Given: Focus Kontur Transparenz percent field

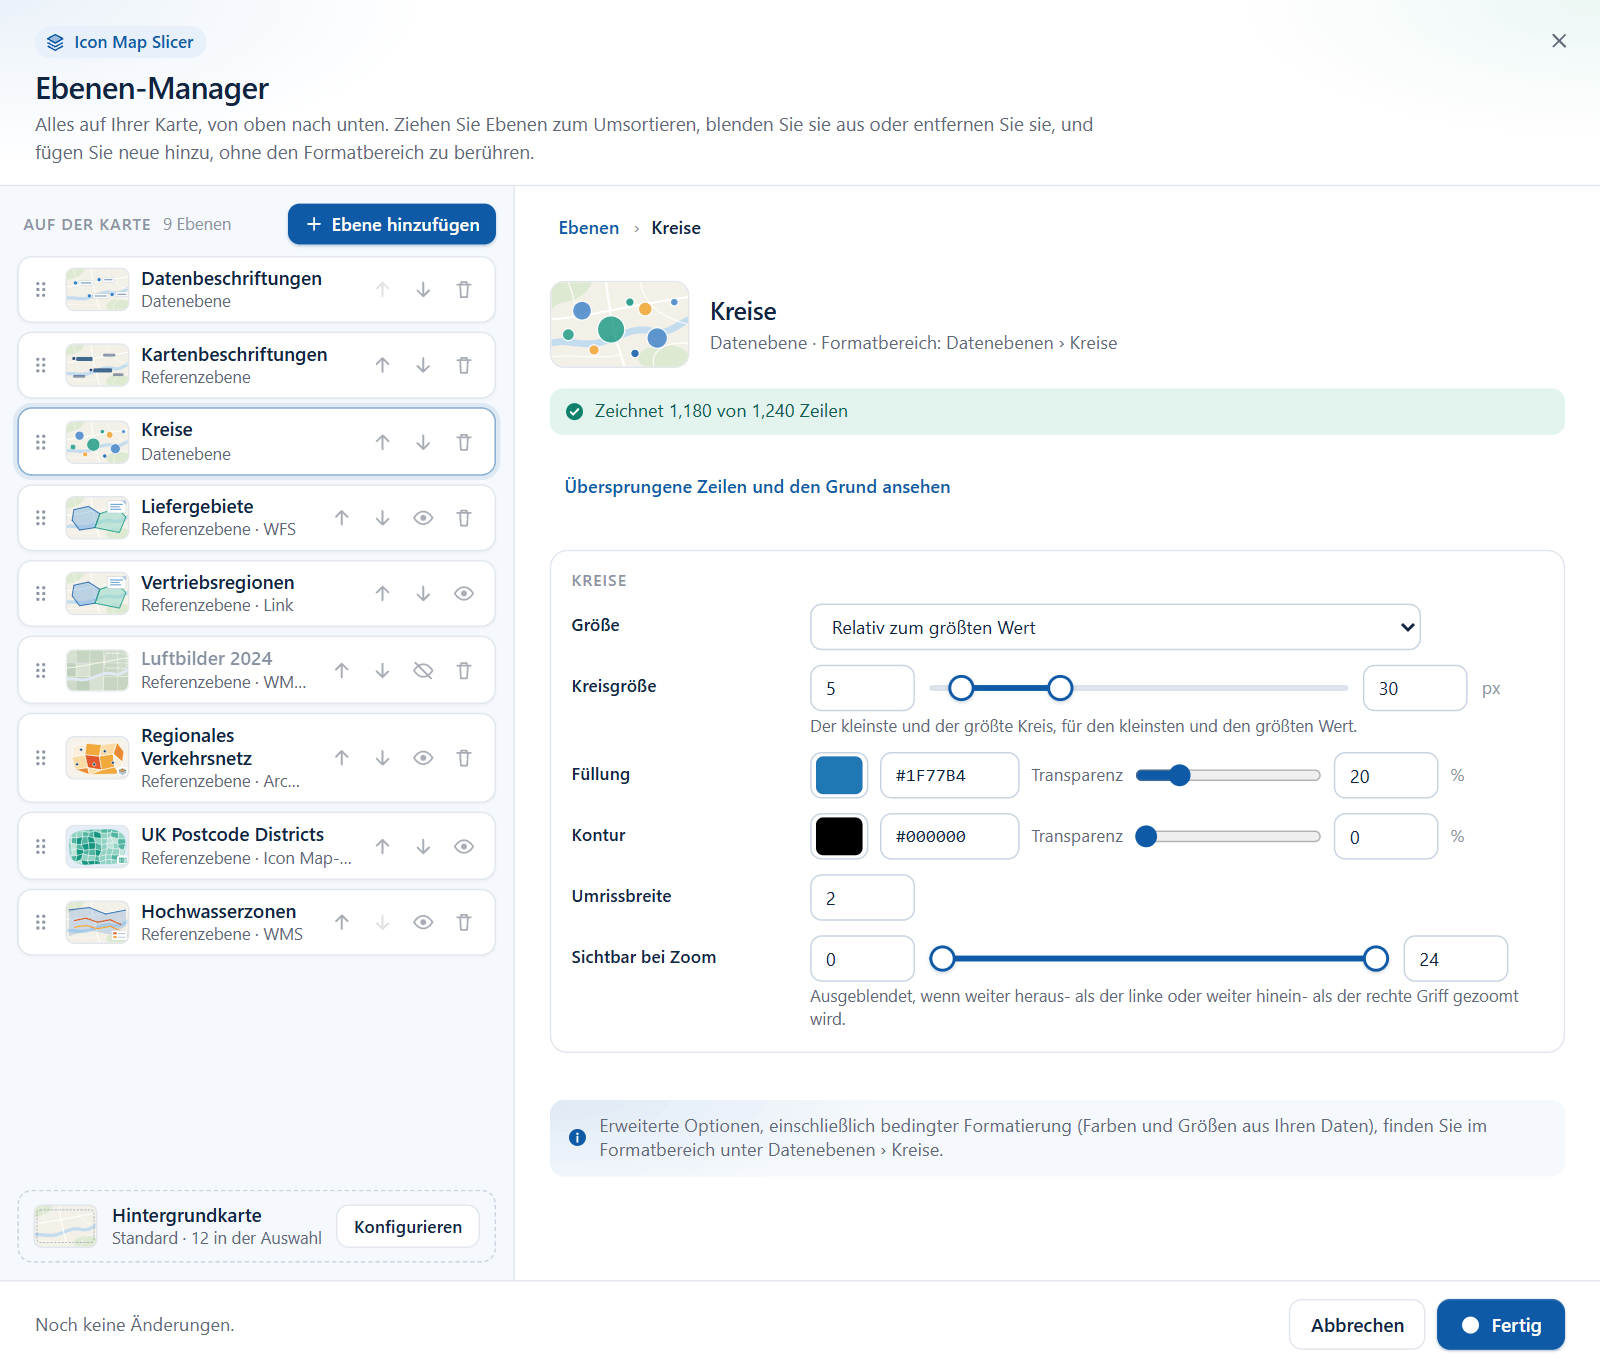Looking at the screenshot, I should tap(1386, 837).
